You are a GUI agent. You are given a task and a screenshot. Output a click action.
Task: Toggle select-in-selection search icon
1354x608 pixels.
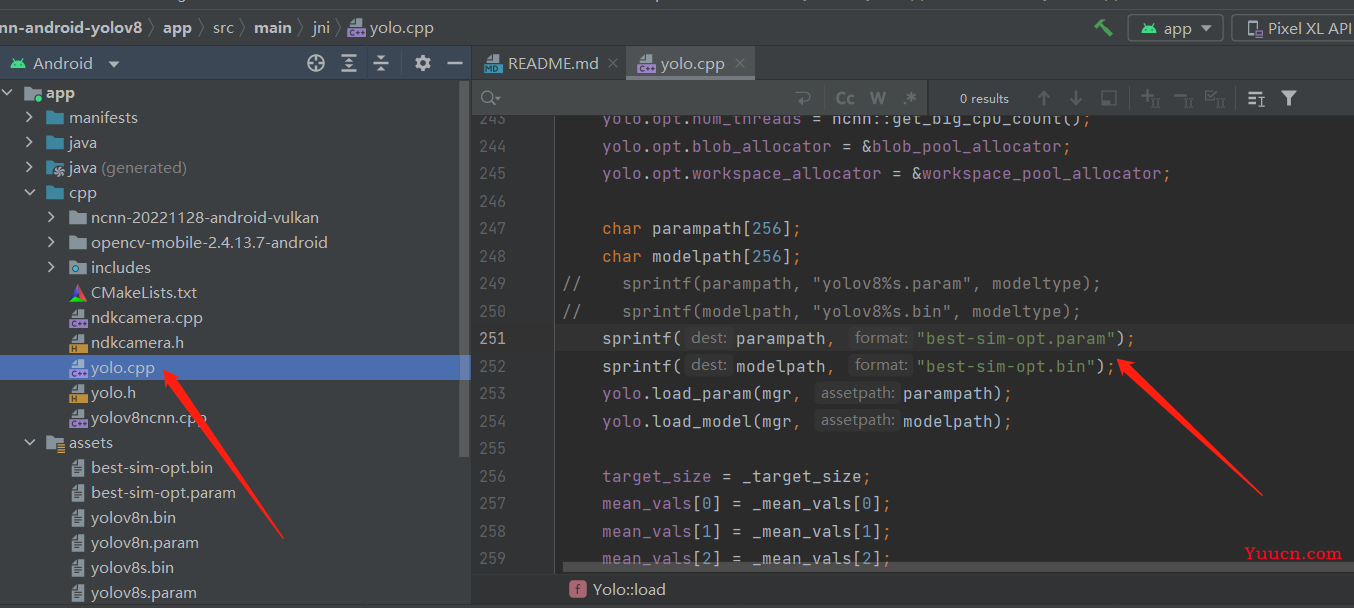click(x=1108, y=98)
